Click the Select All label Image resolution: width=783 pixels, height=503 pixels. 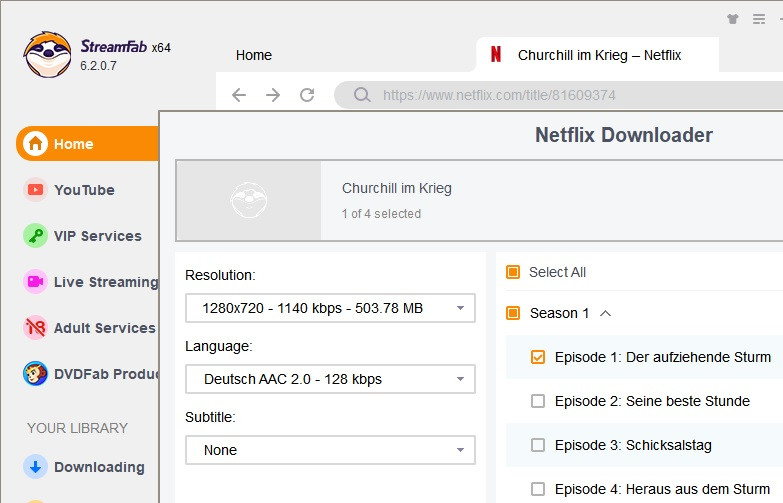557,272
